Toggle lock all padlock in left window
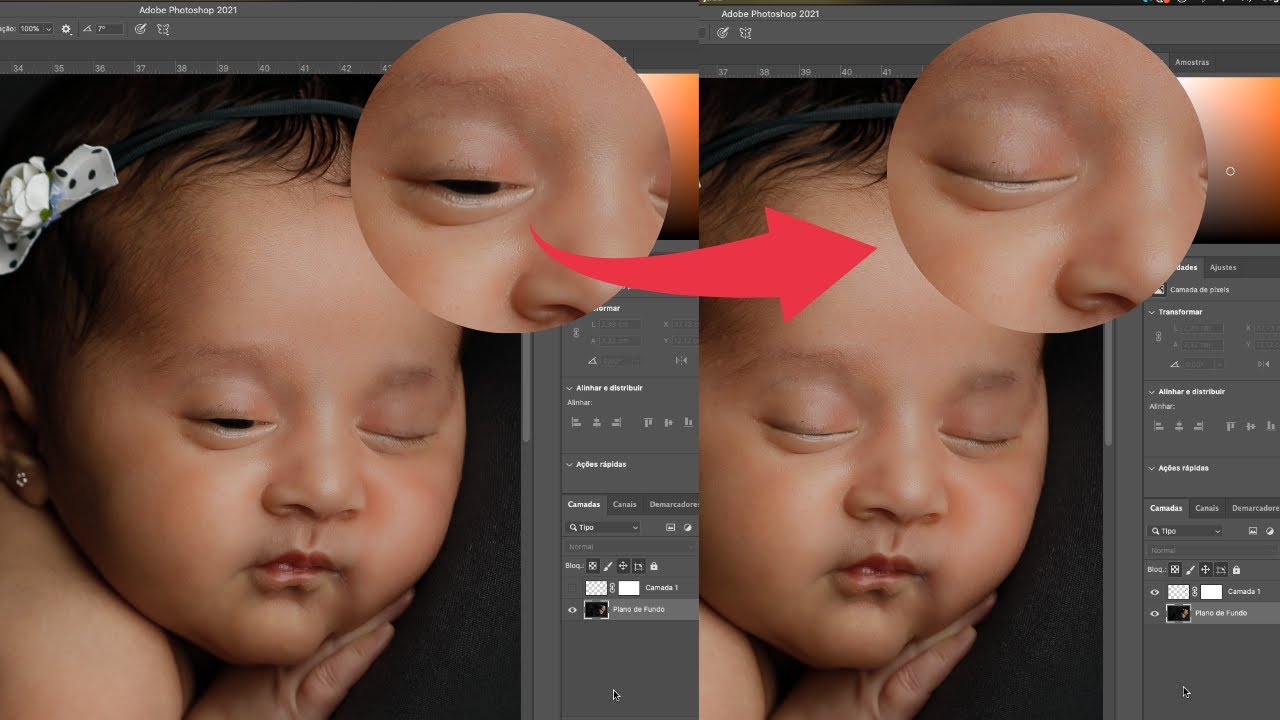This screenshot has height=720, width=1280. [654, 566]
